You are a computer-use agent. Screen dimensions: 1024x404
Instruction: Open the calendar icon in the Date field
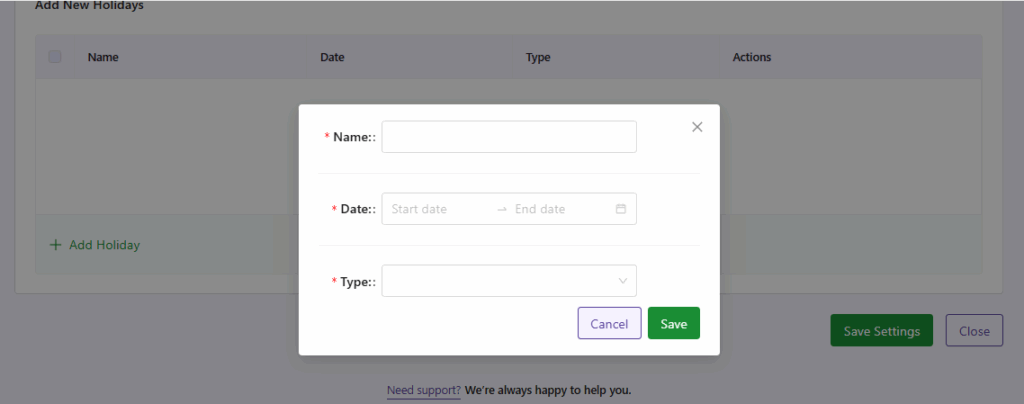coord(620,209)
